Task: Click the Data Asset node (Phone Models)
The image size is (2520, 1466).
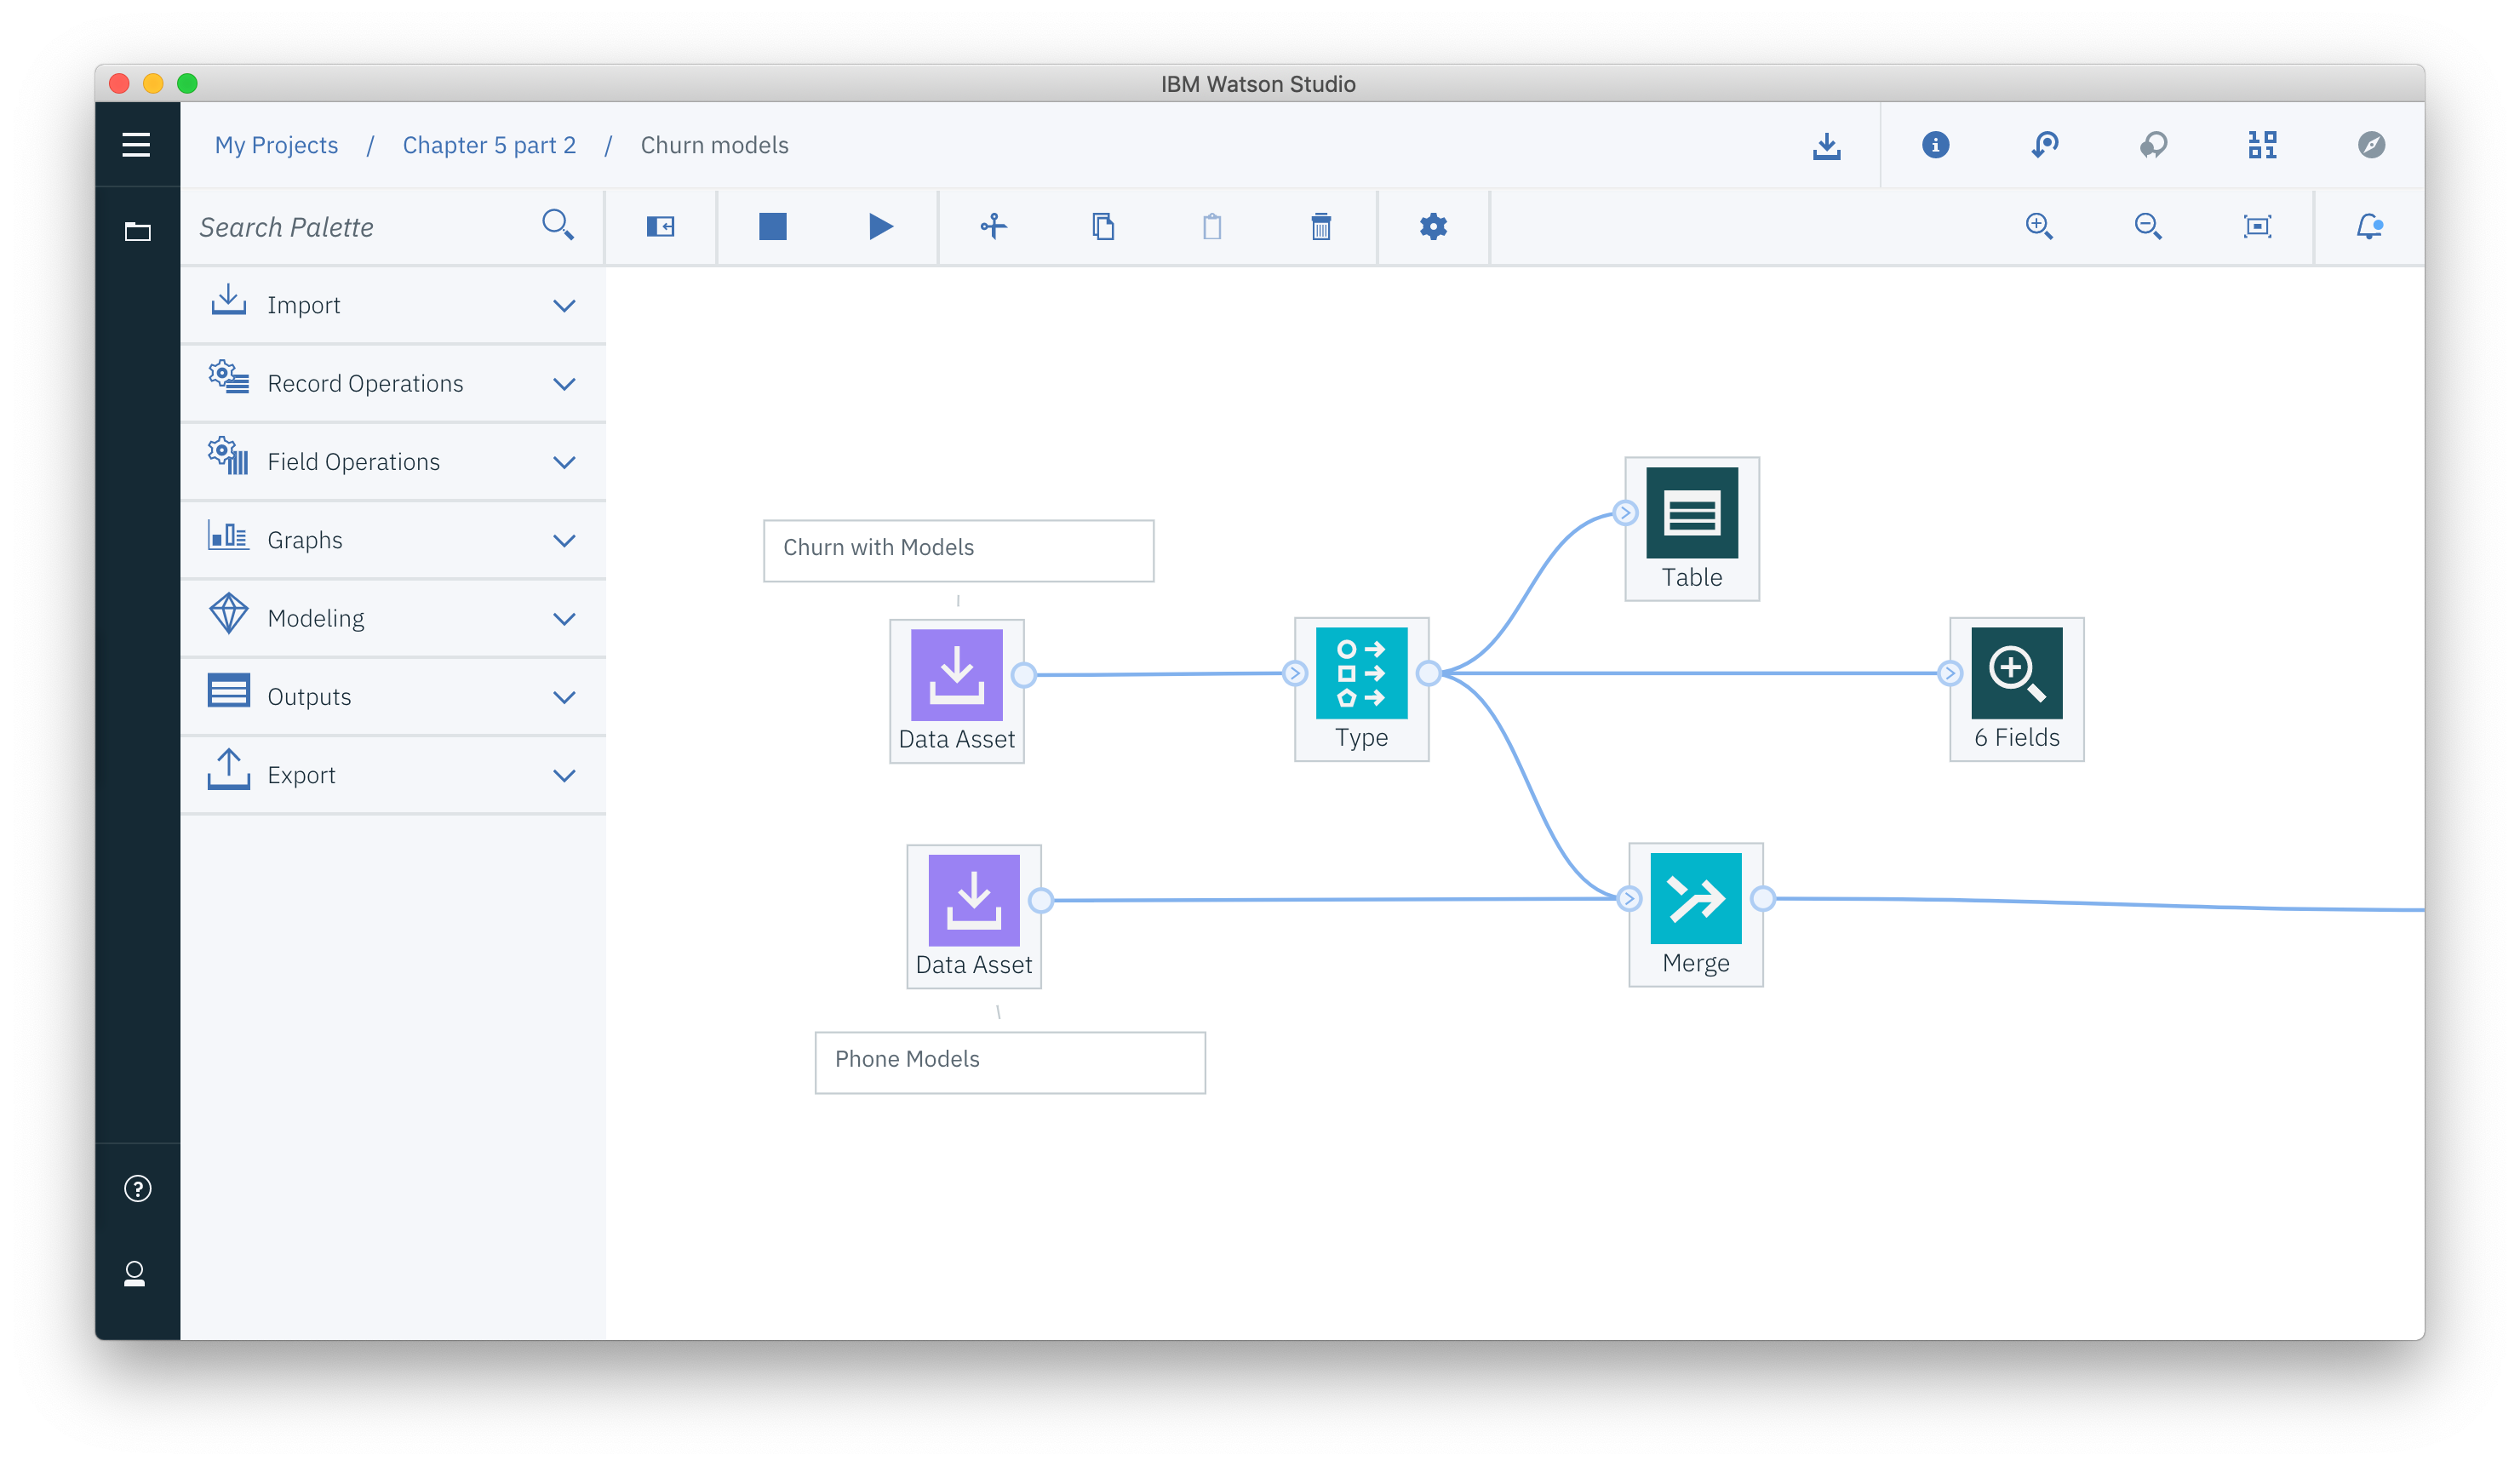Action: tap(972, 899)
